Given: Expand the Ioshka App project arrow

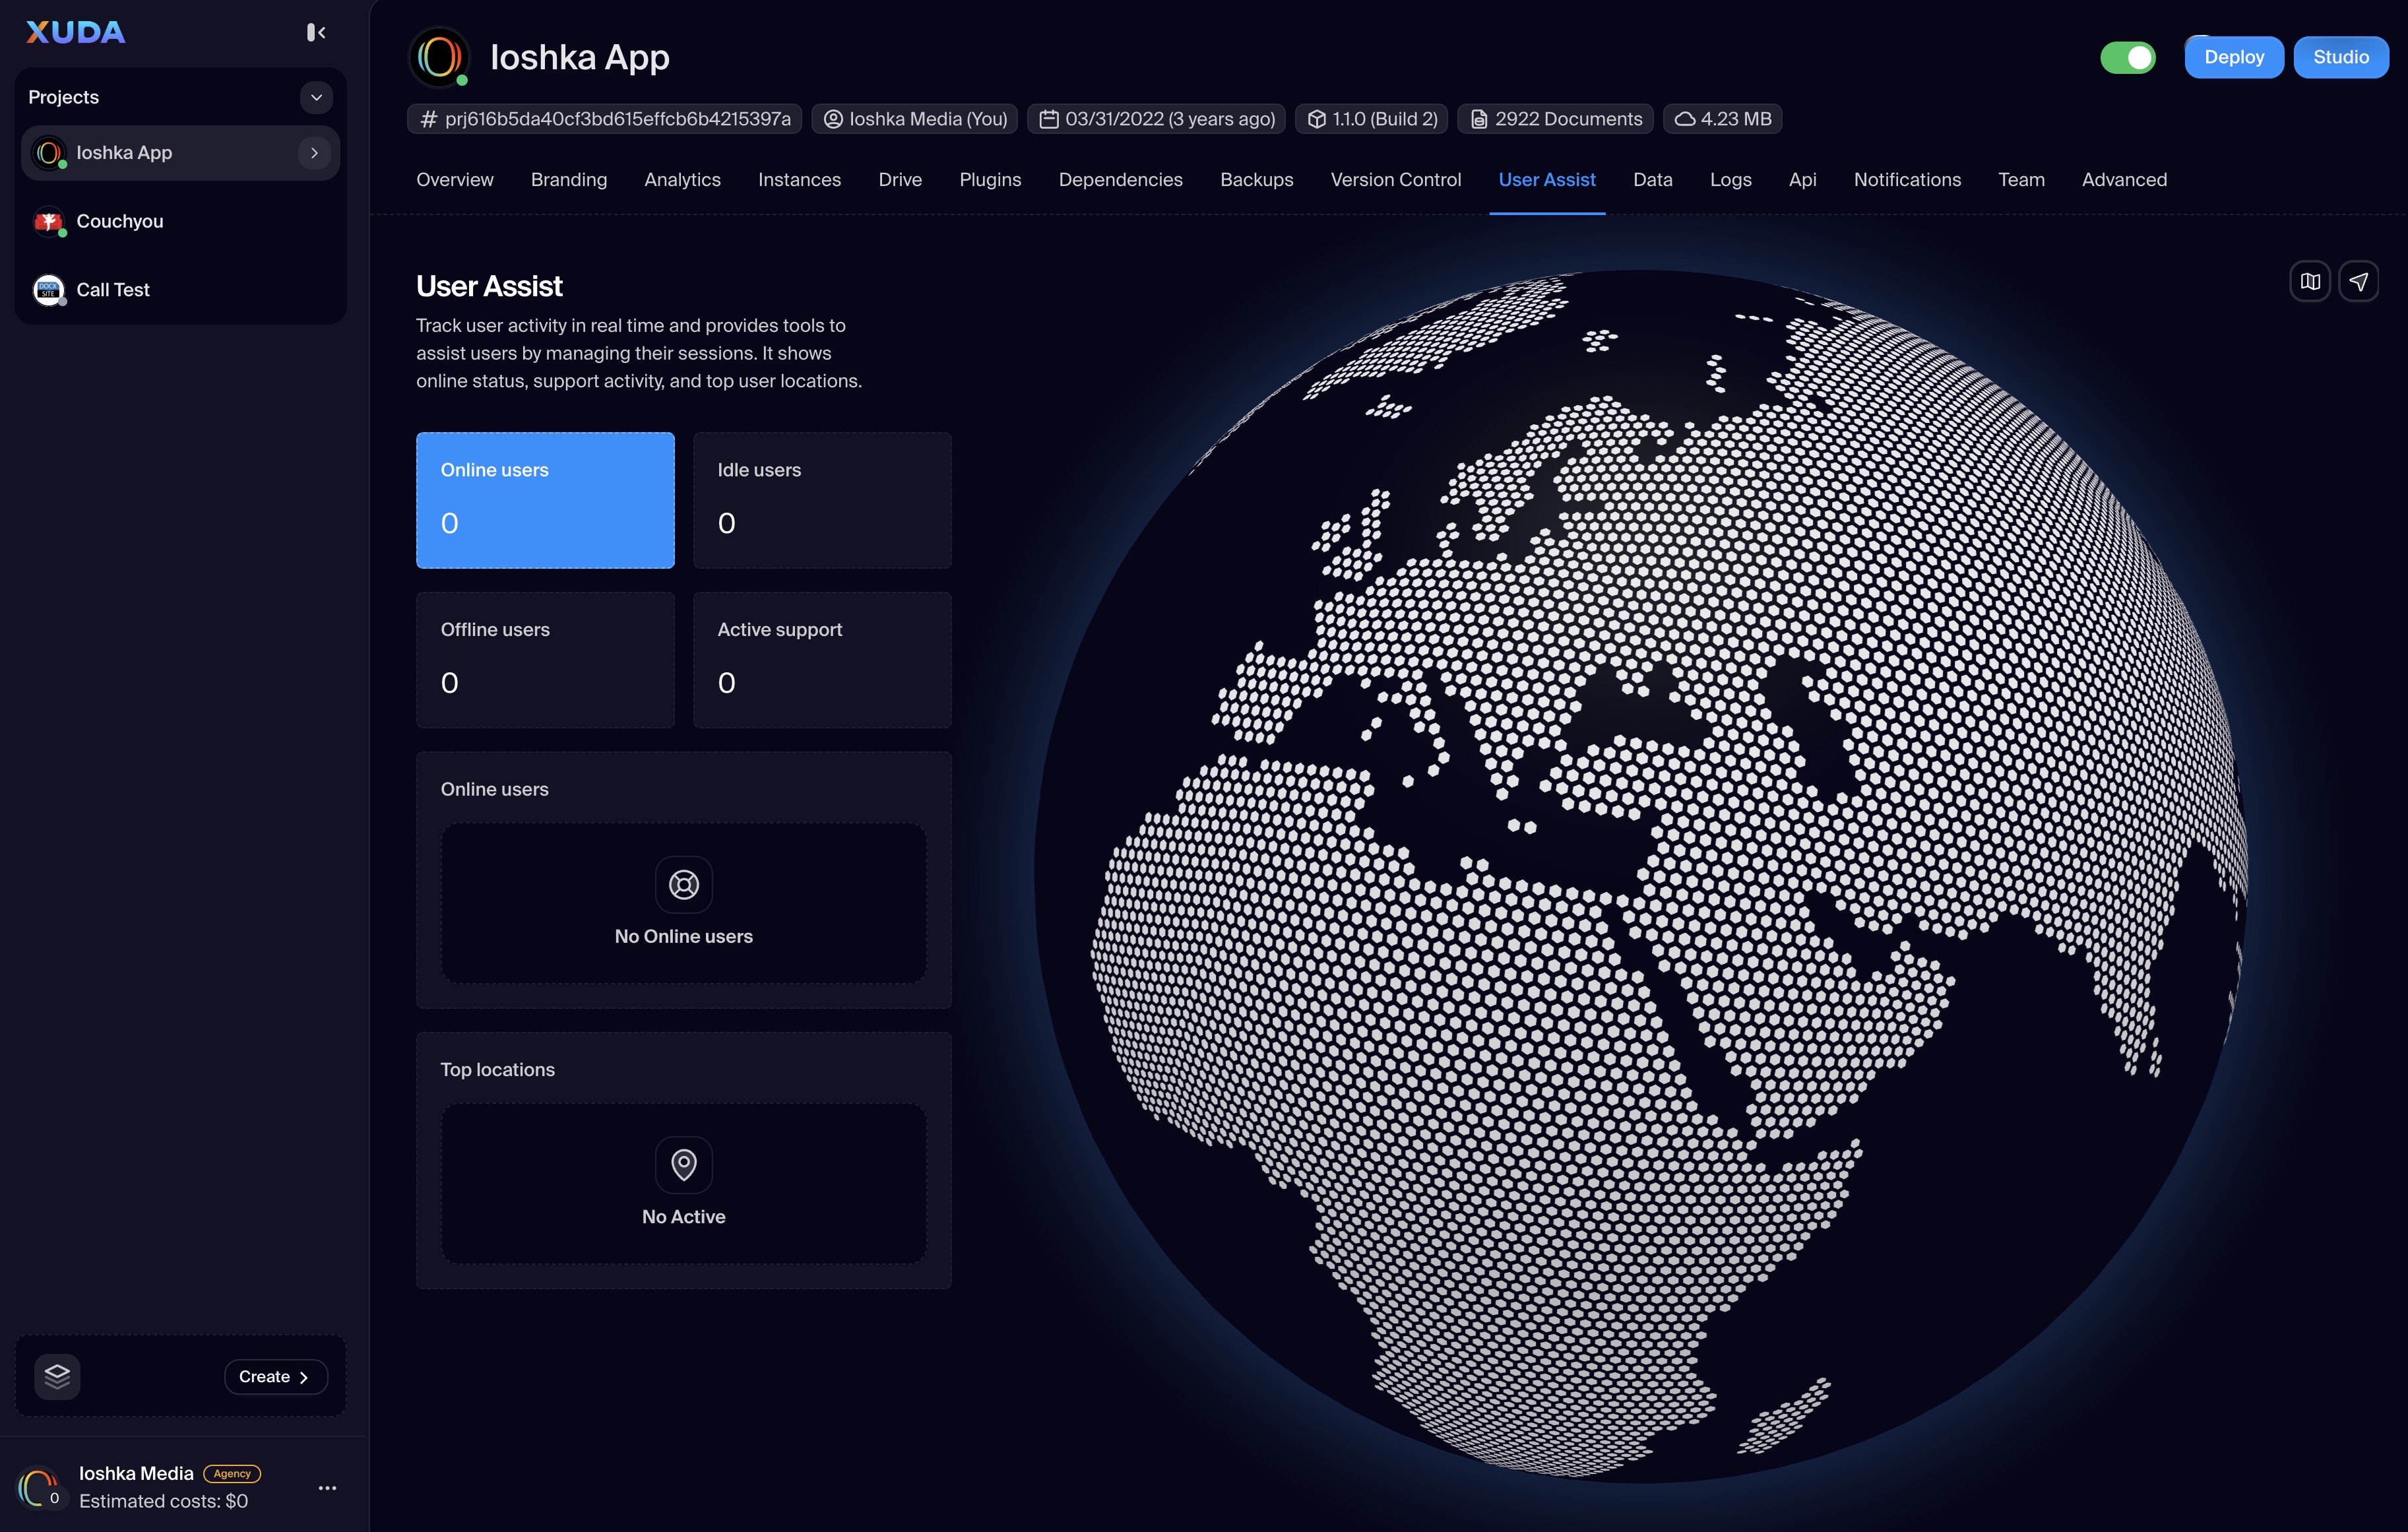Looking at the screenshot, I should click(314, 153).
